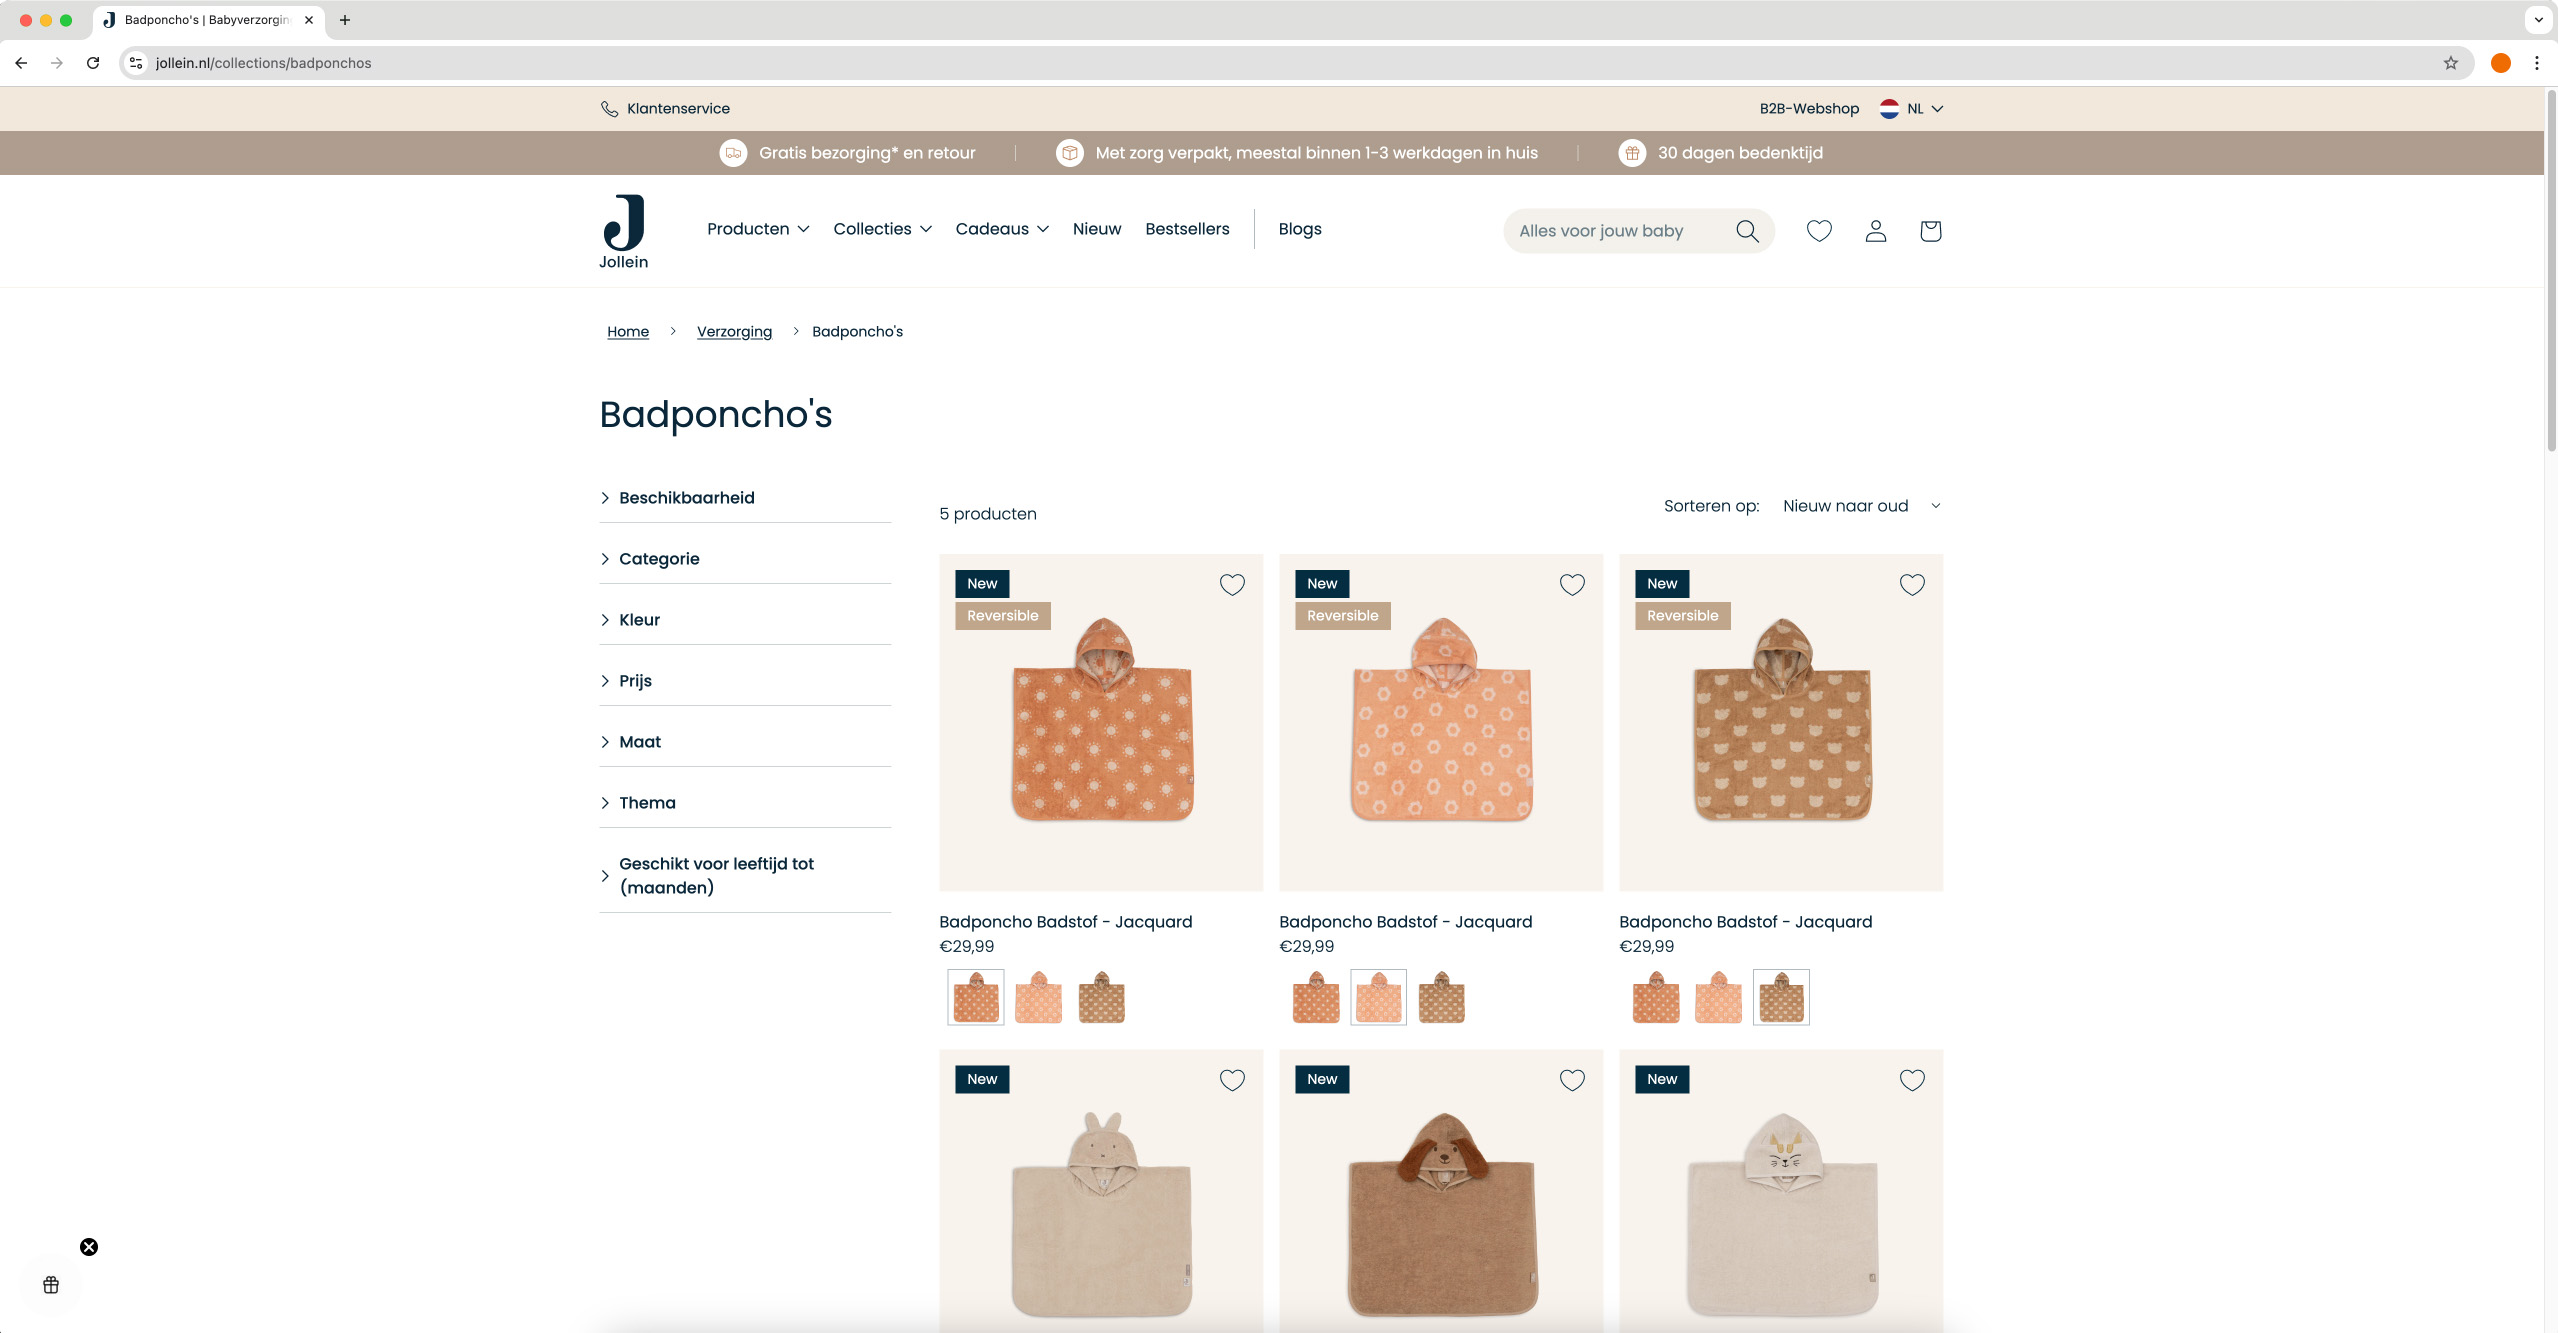The width and height of the screenshot is (2558, 1333).
Task: Open the tab search dropdown arrow
Action: point(2538,20)
